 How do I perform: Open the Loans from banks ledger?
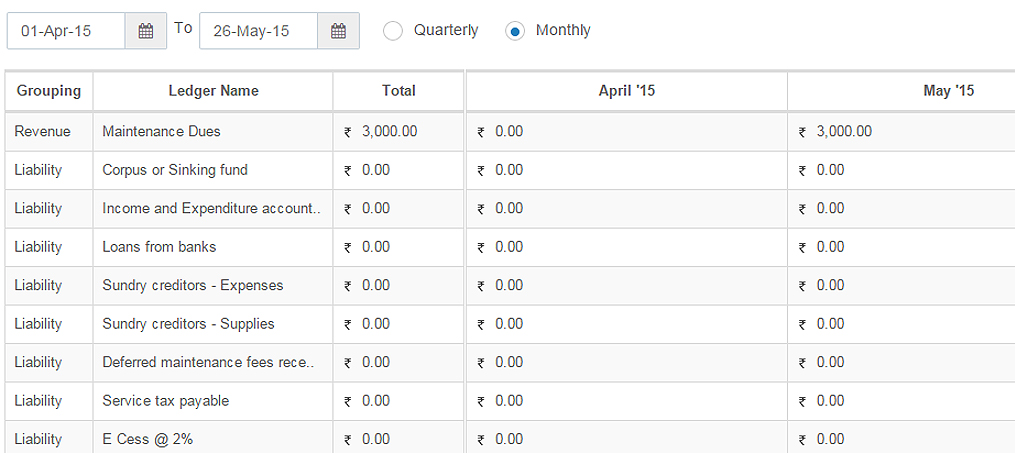click(159, 247)
